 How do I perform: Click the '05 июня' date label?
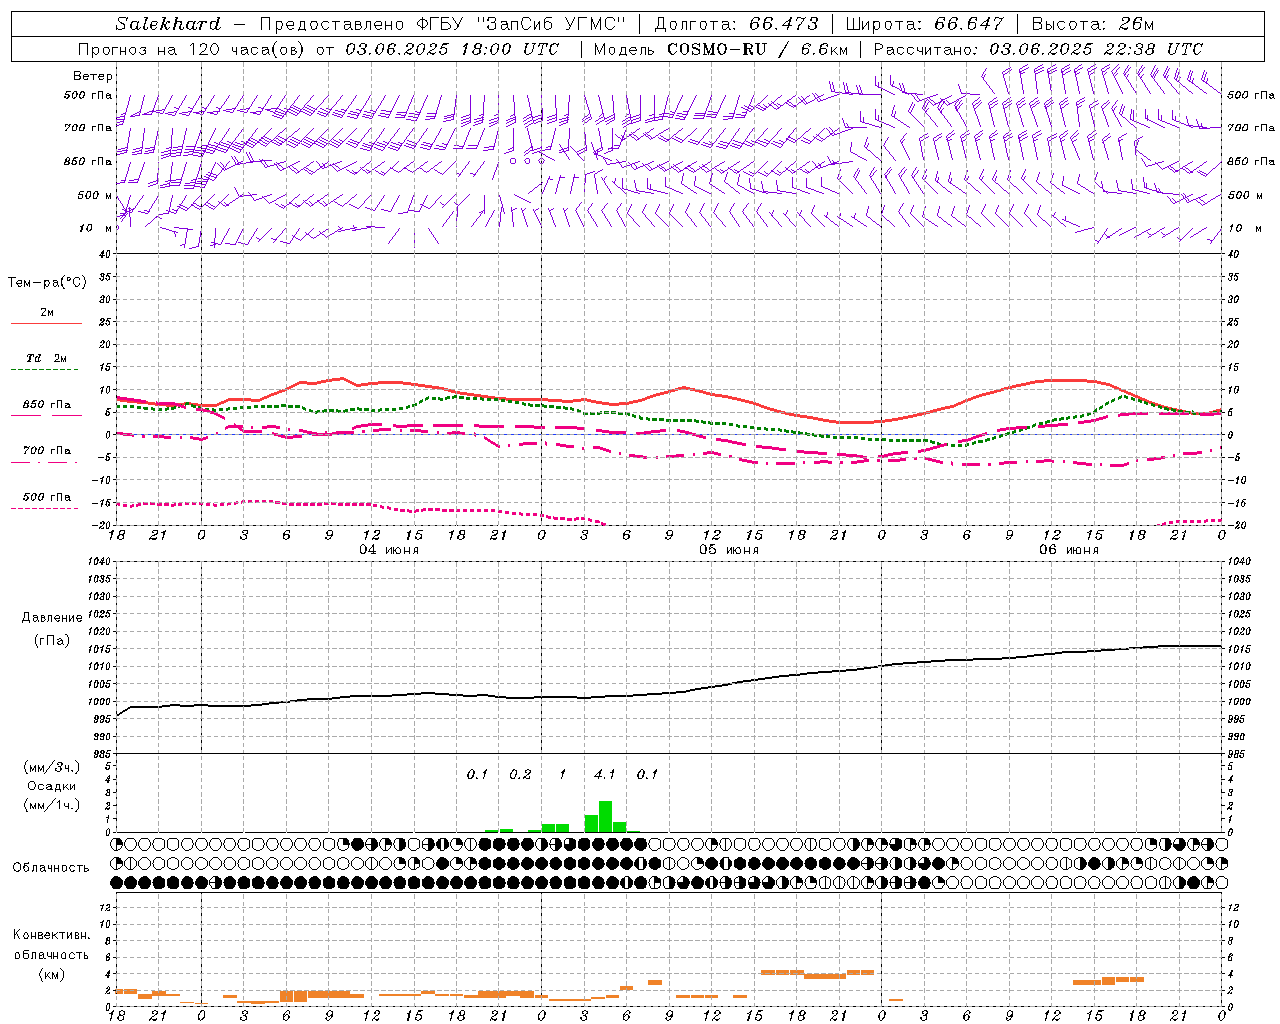729,550
